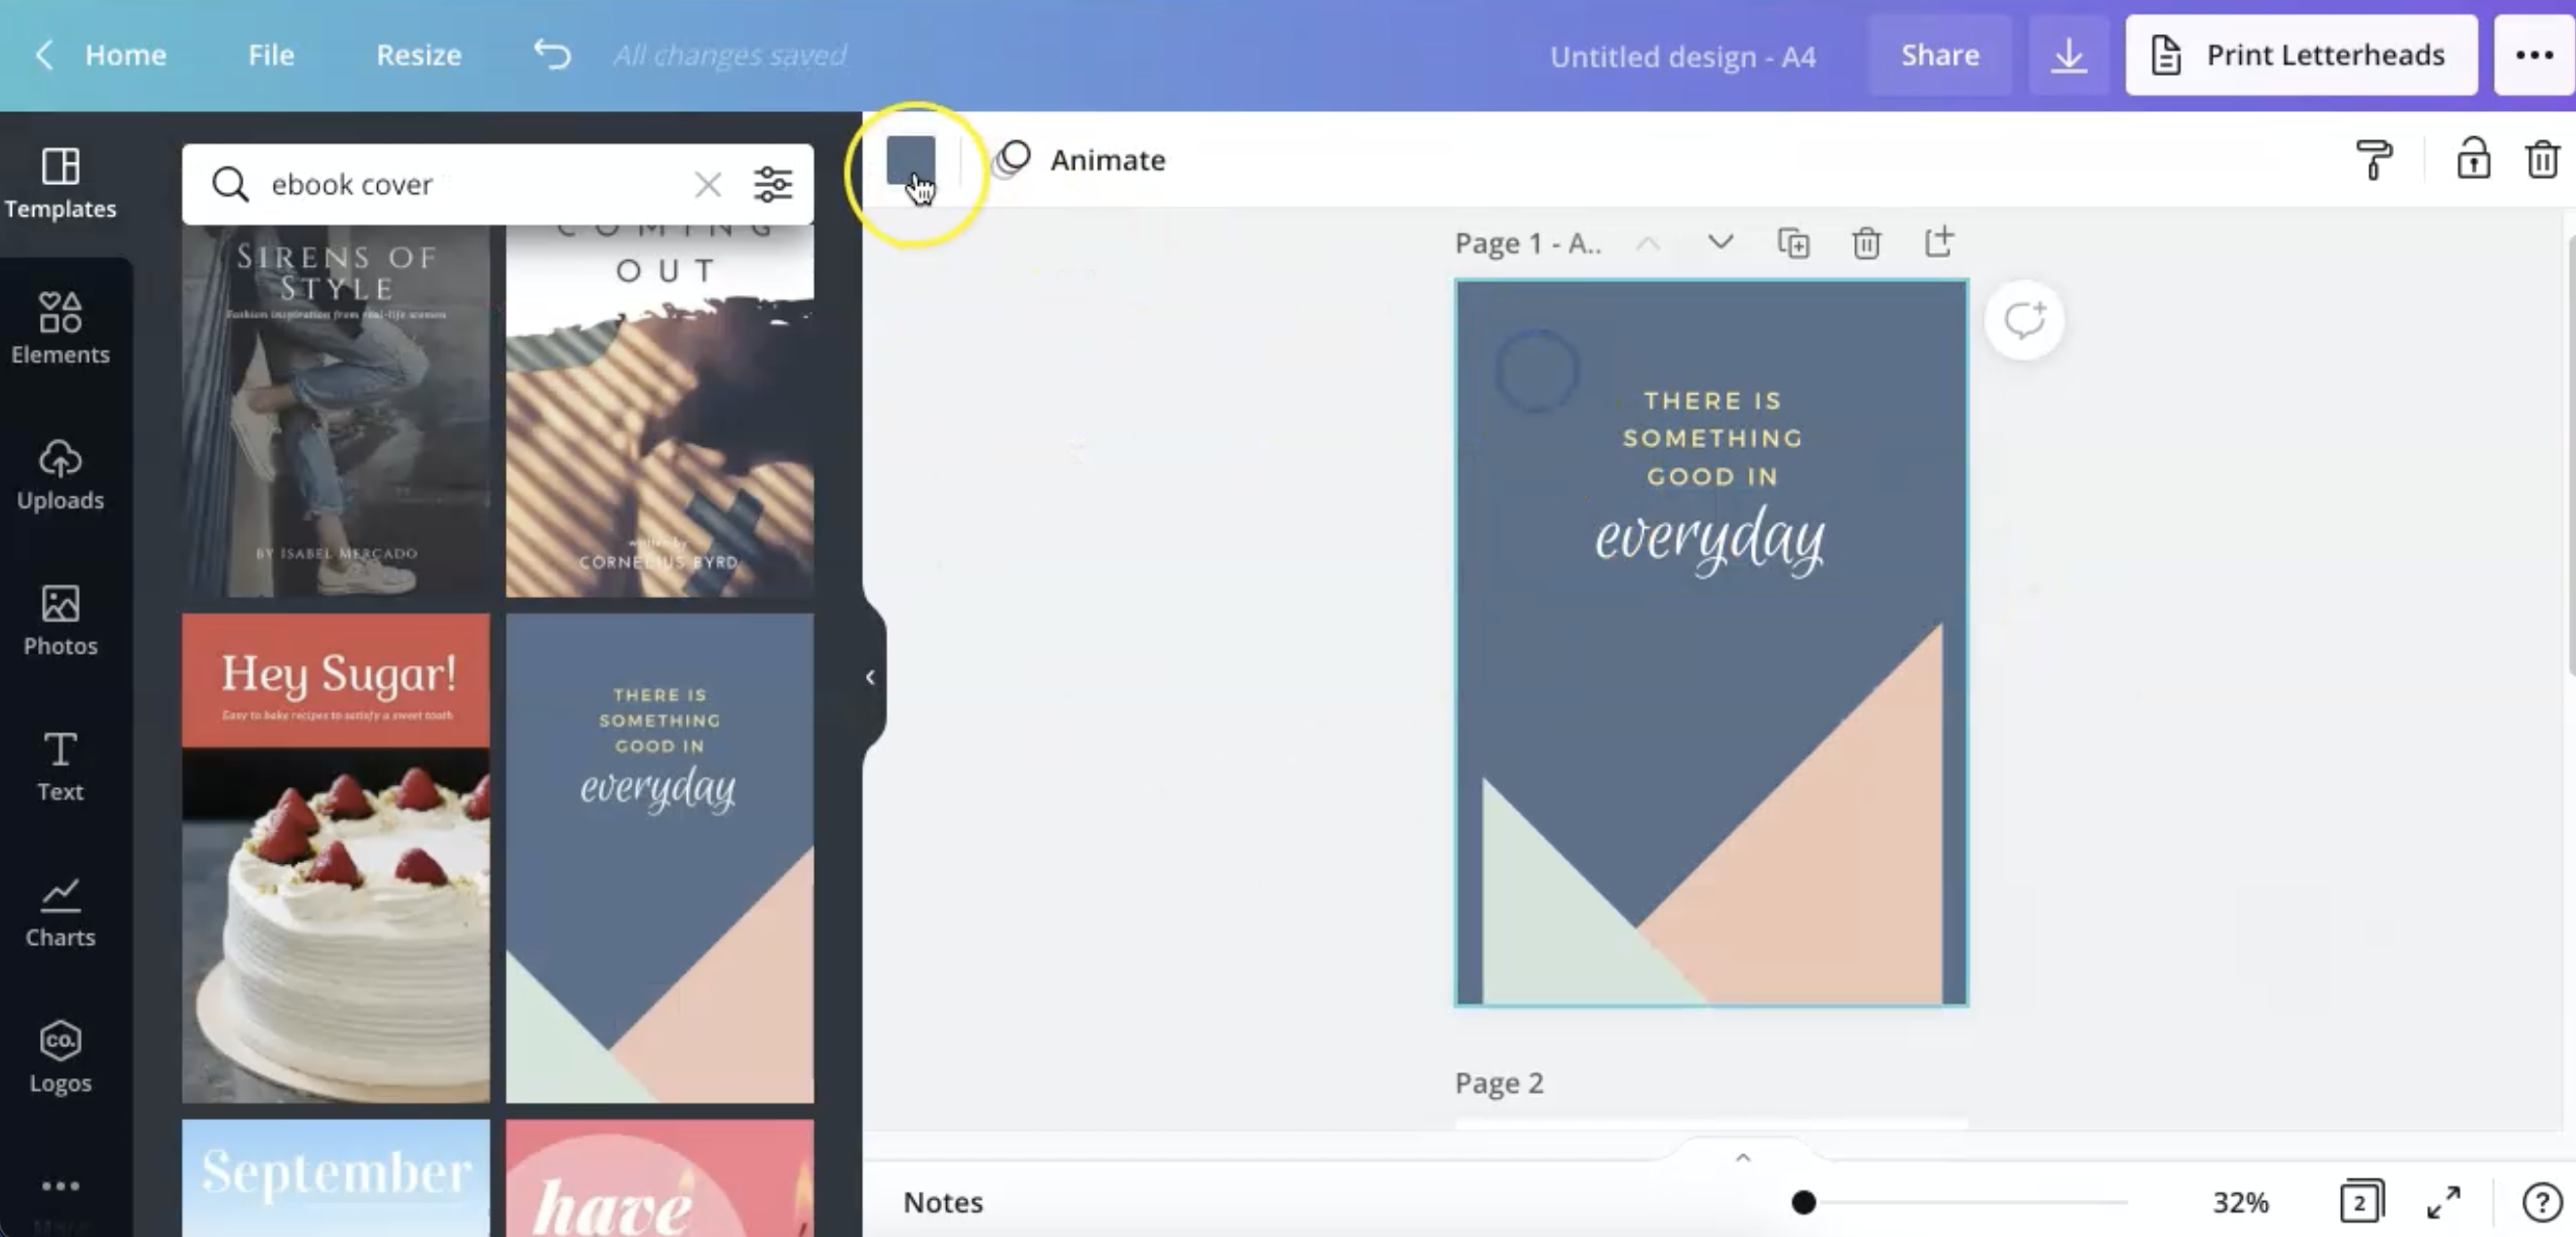
Task: Open the Templates side panel
Action: click(x=60, y=184)
